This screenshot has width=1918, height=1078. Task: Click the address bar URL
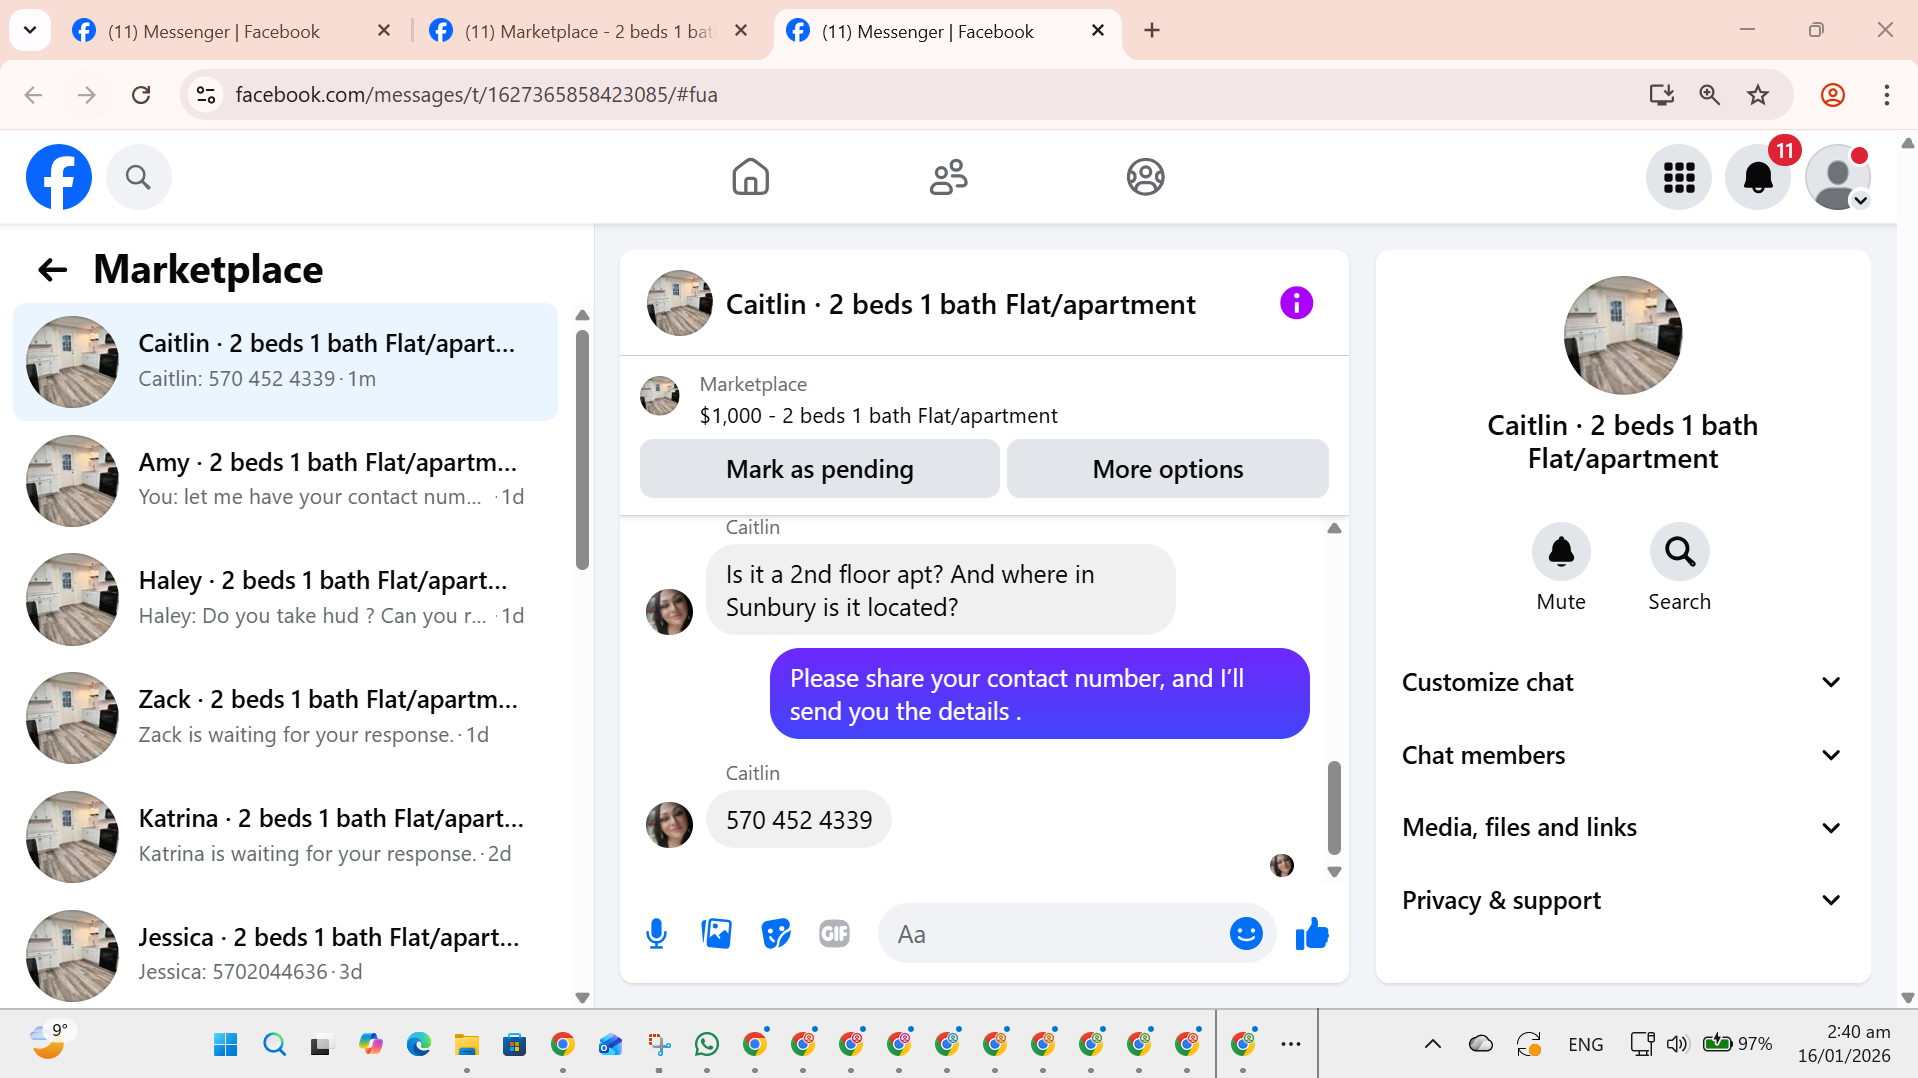click(x=476, y=95)
